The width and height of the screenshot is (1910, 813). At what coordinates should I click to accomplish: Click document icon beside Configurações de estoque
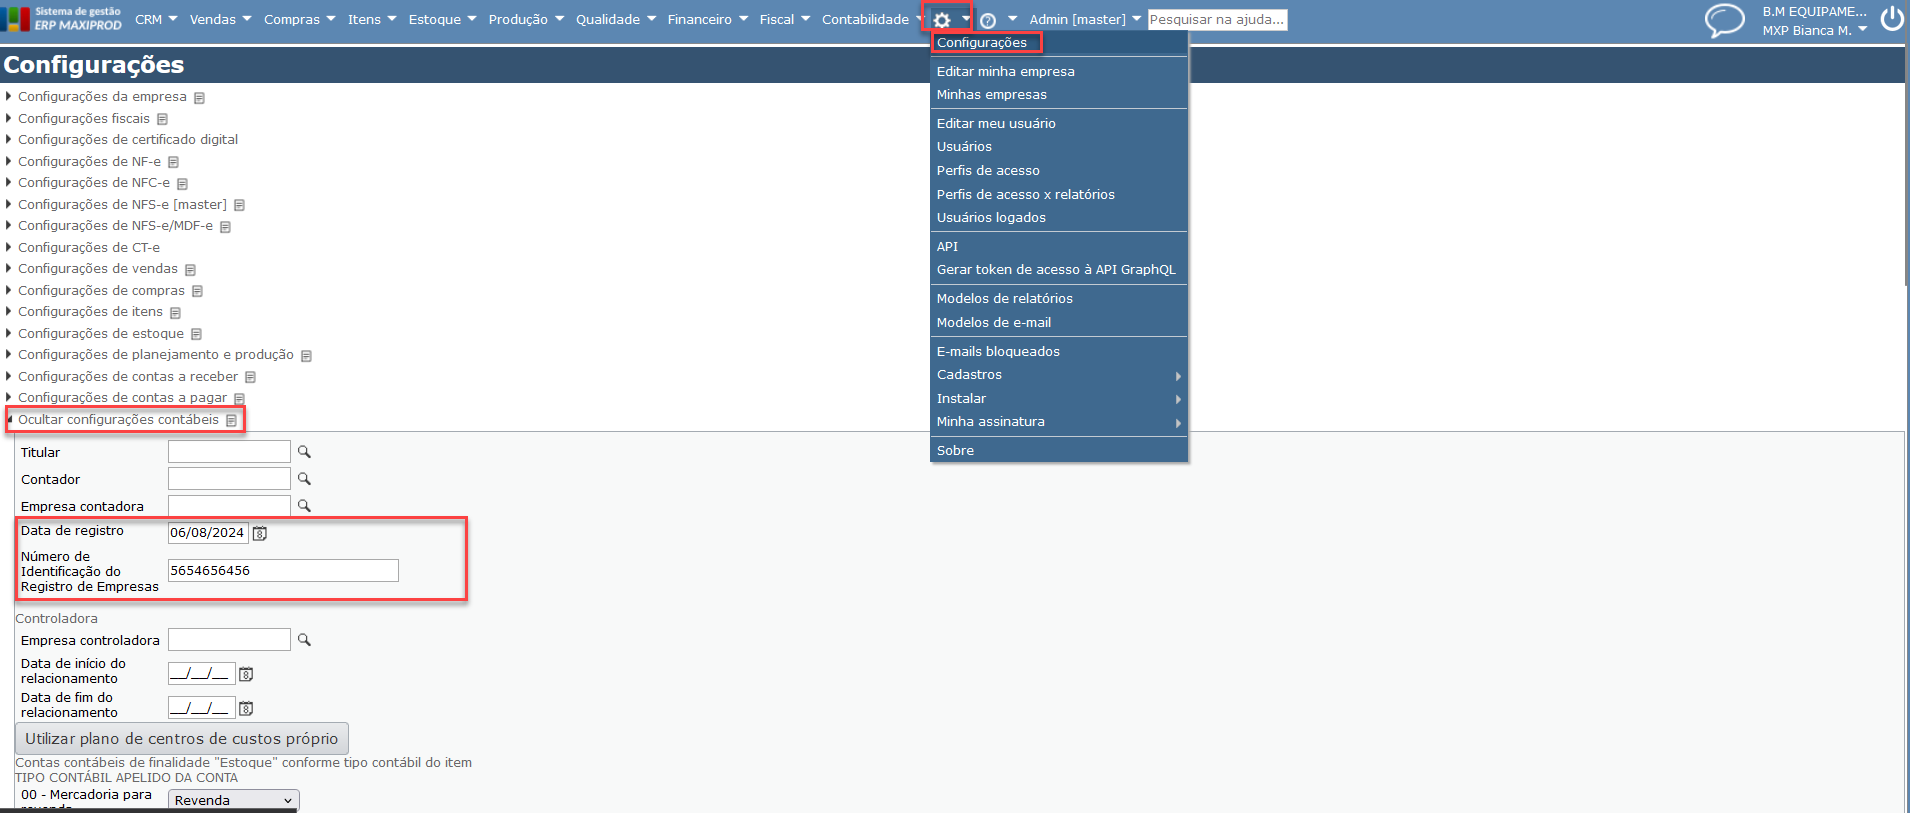coord(196,334)
